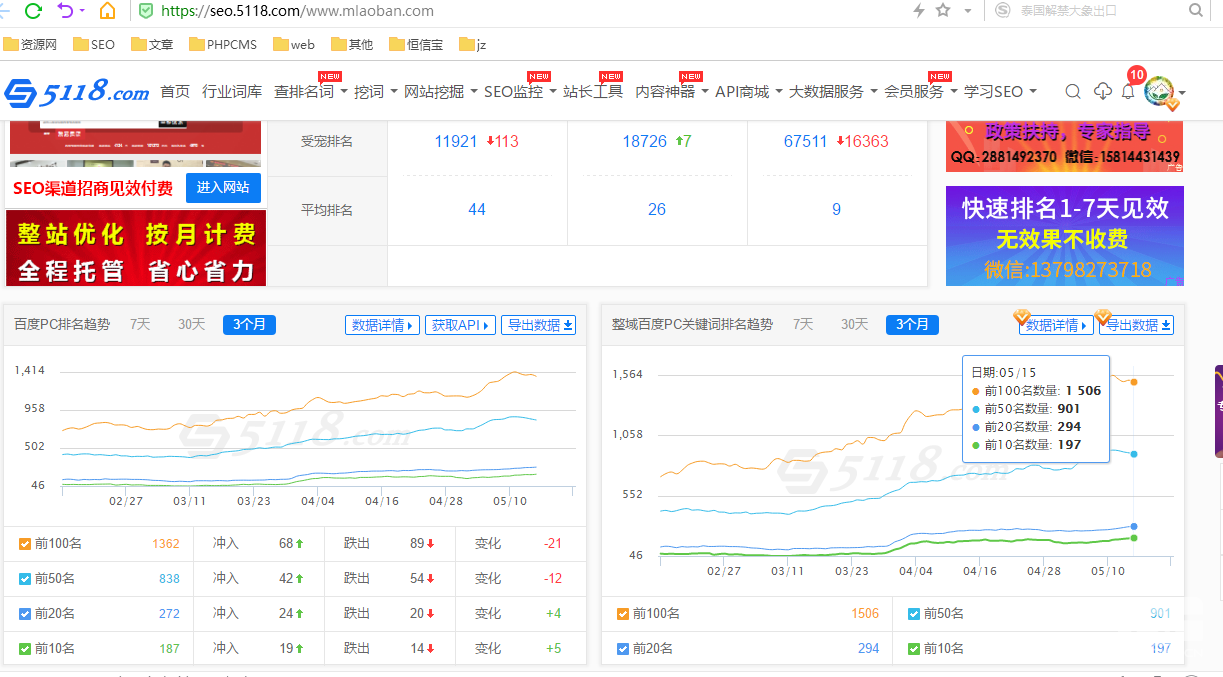
Task: Open the 文章 bookmark folder
Action: coord(152,44)
